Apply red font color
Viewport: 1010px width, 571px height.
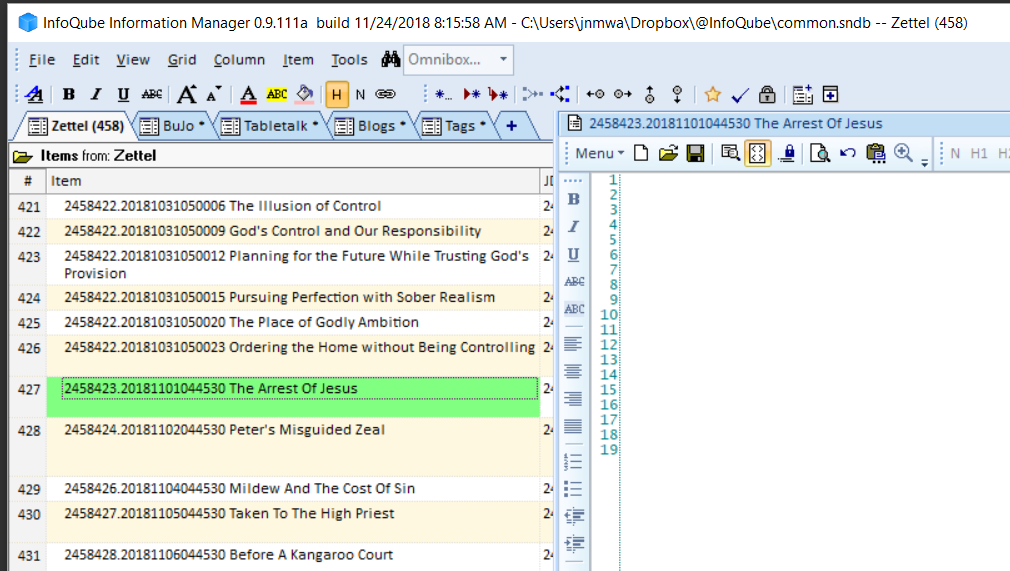pos(248,95)
